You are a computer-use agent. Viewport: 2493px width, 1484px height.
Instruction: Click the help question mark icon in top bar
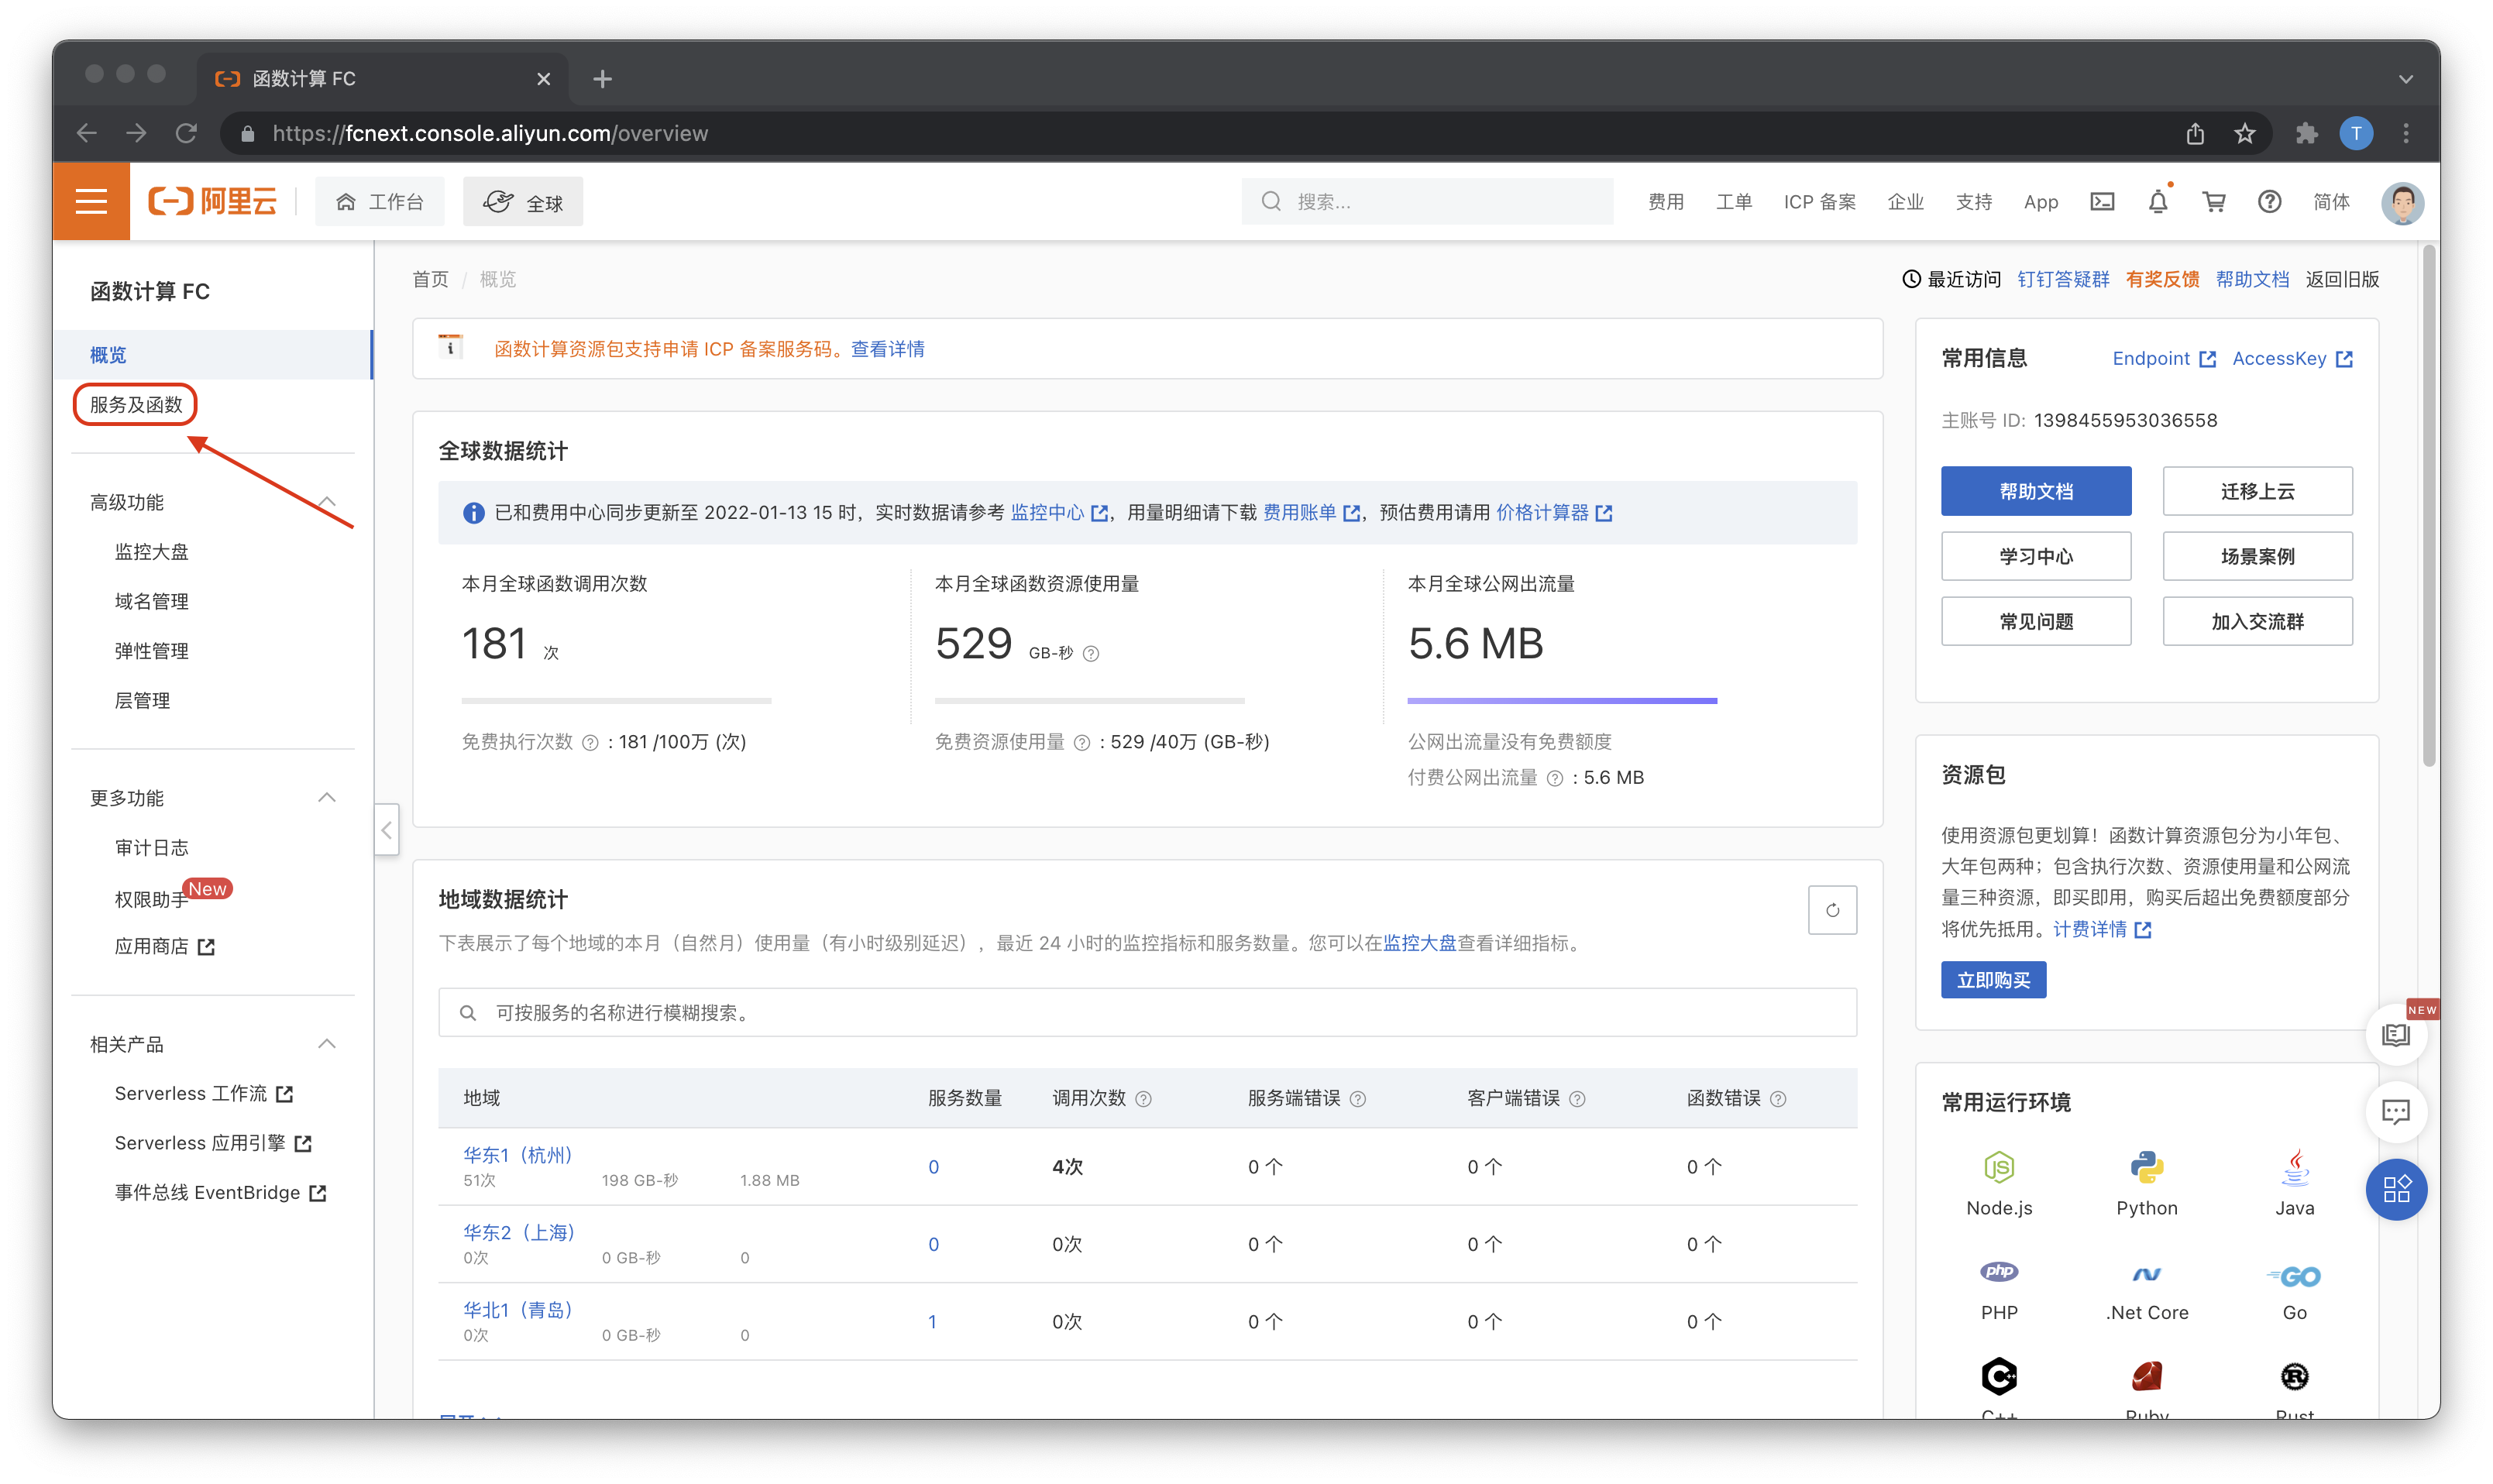tap(2270, 202)
